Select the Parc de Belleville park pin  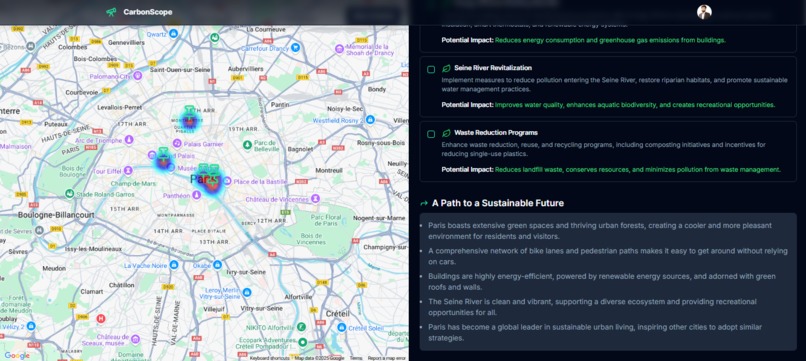coord(247,145)
